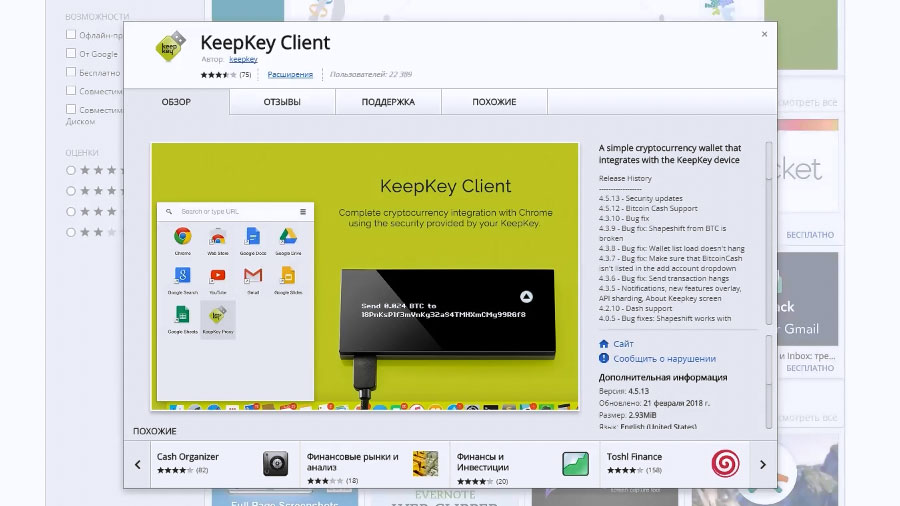Open the keepkey author link
The height and width of the screenshot is (506, 900).
tap(243, 59)
